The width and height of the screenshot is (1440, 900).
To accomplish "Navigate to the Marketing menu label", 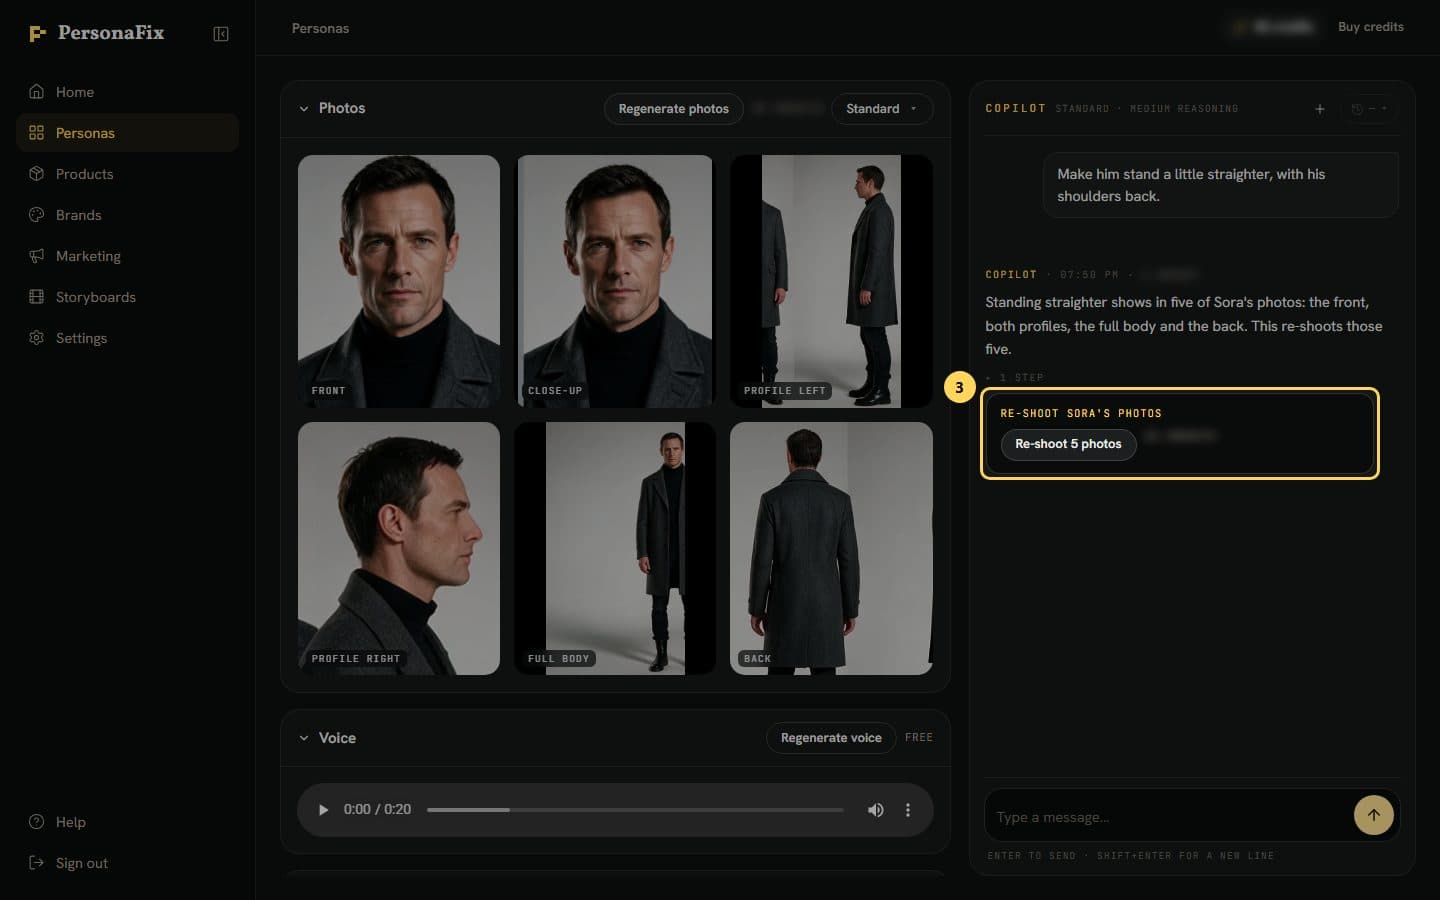I will [x=88, y=256].
